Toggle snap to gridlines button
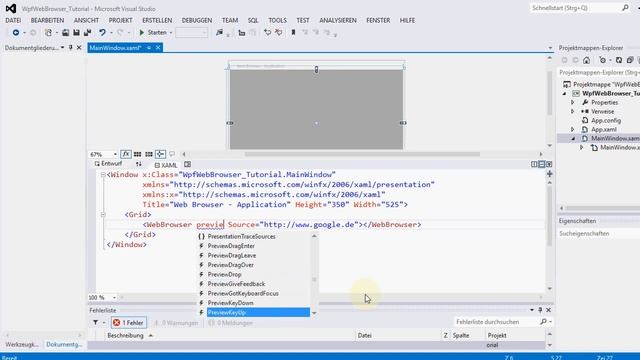The width and height of the screenshot is (640, 360). click(149, 154)
